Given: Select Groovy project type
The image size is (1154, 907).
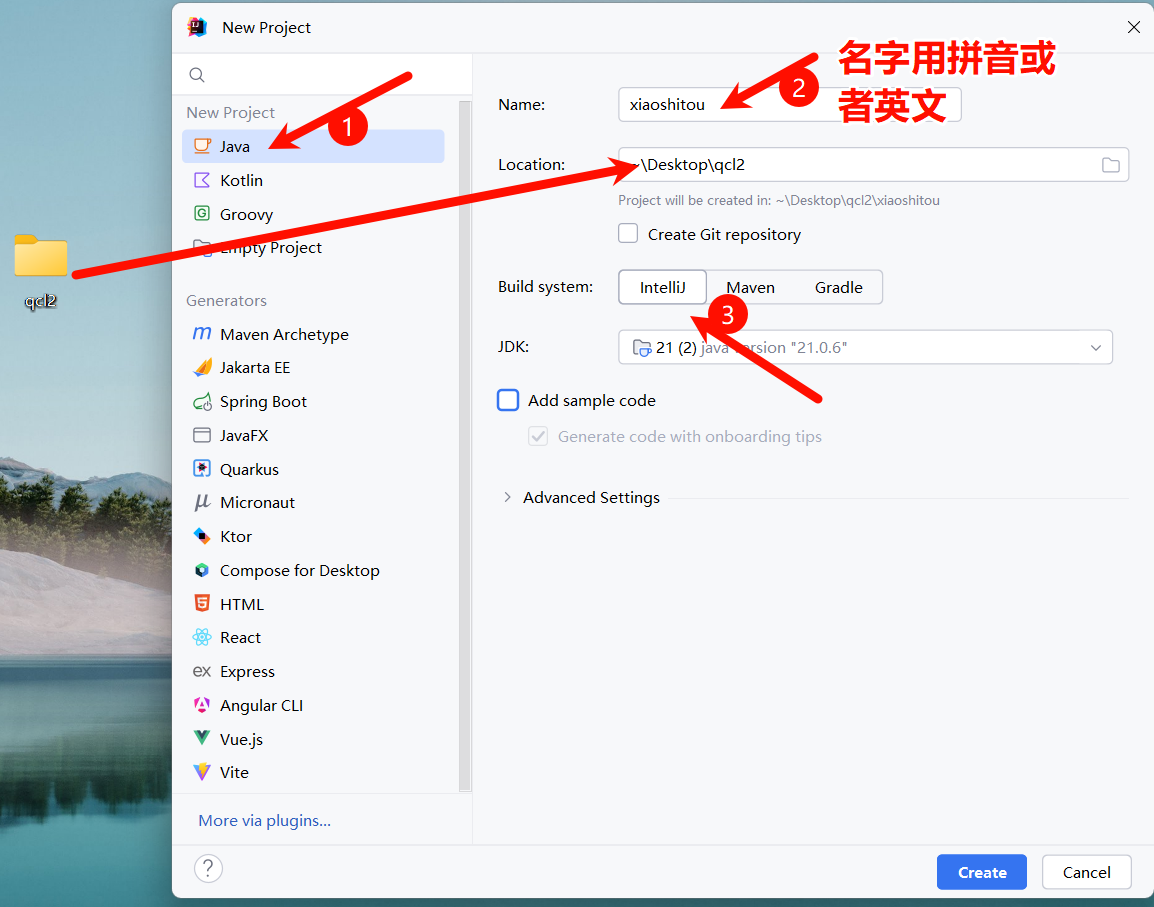Looking at the screenshot, I should 313,214.
